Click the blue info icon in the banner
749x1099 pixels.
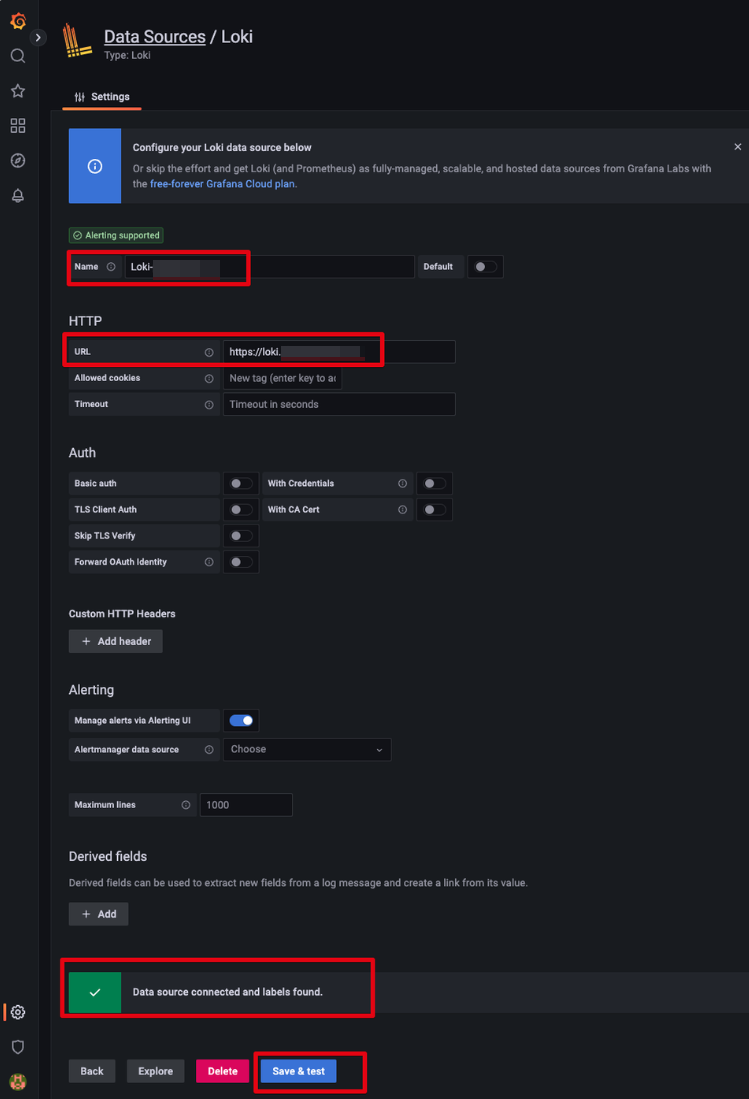tap(95, 166)
